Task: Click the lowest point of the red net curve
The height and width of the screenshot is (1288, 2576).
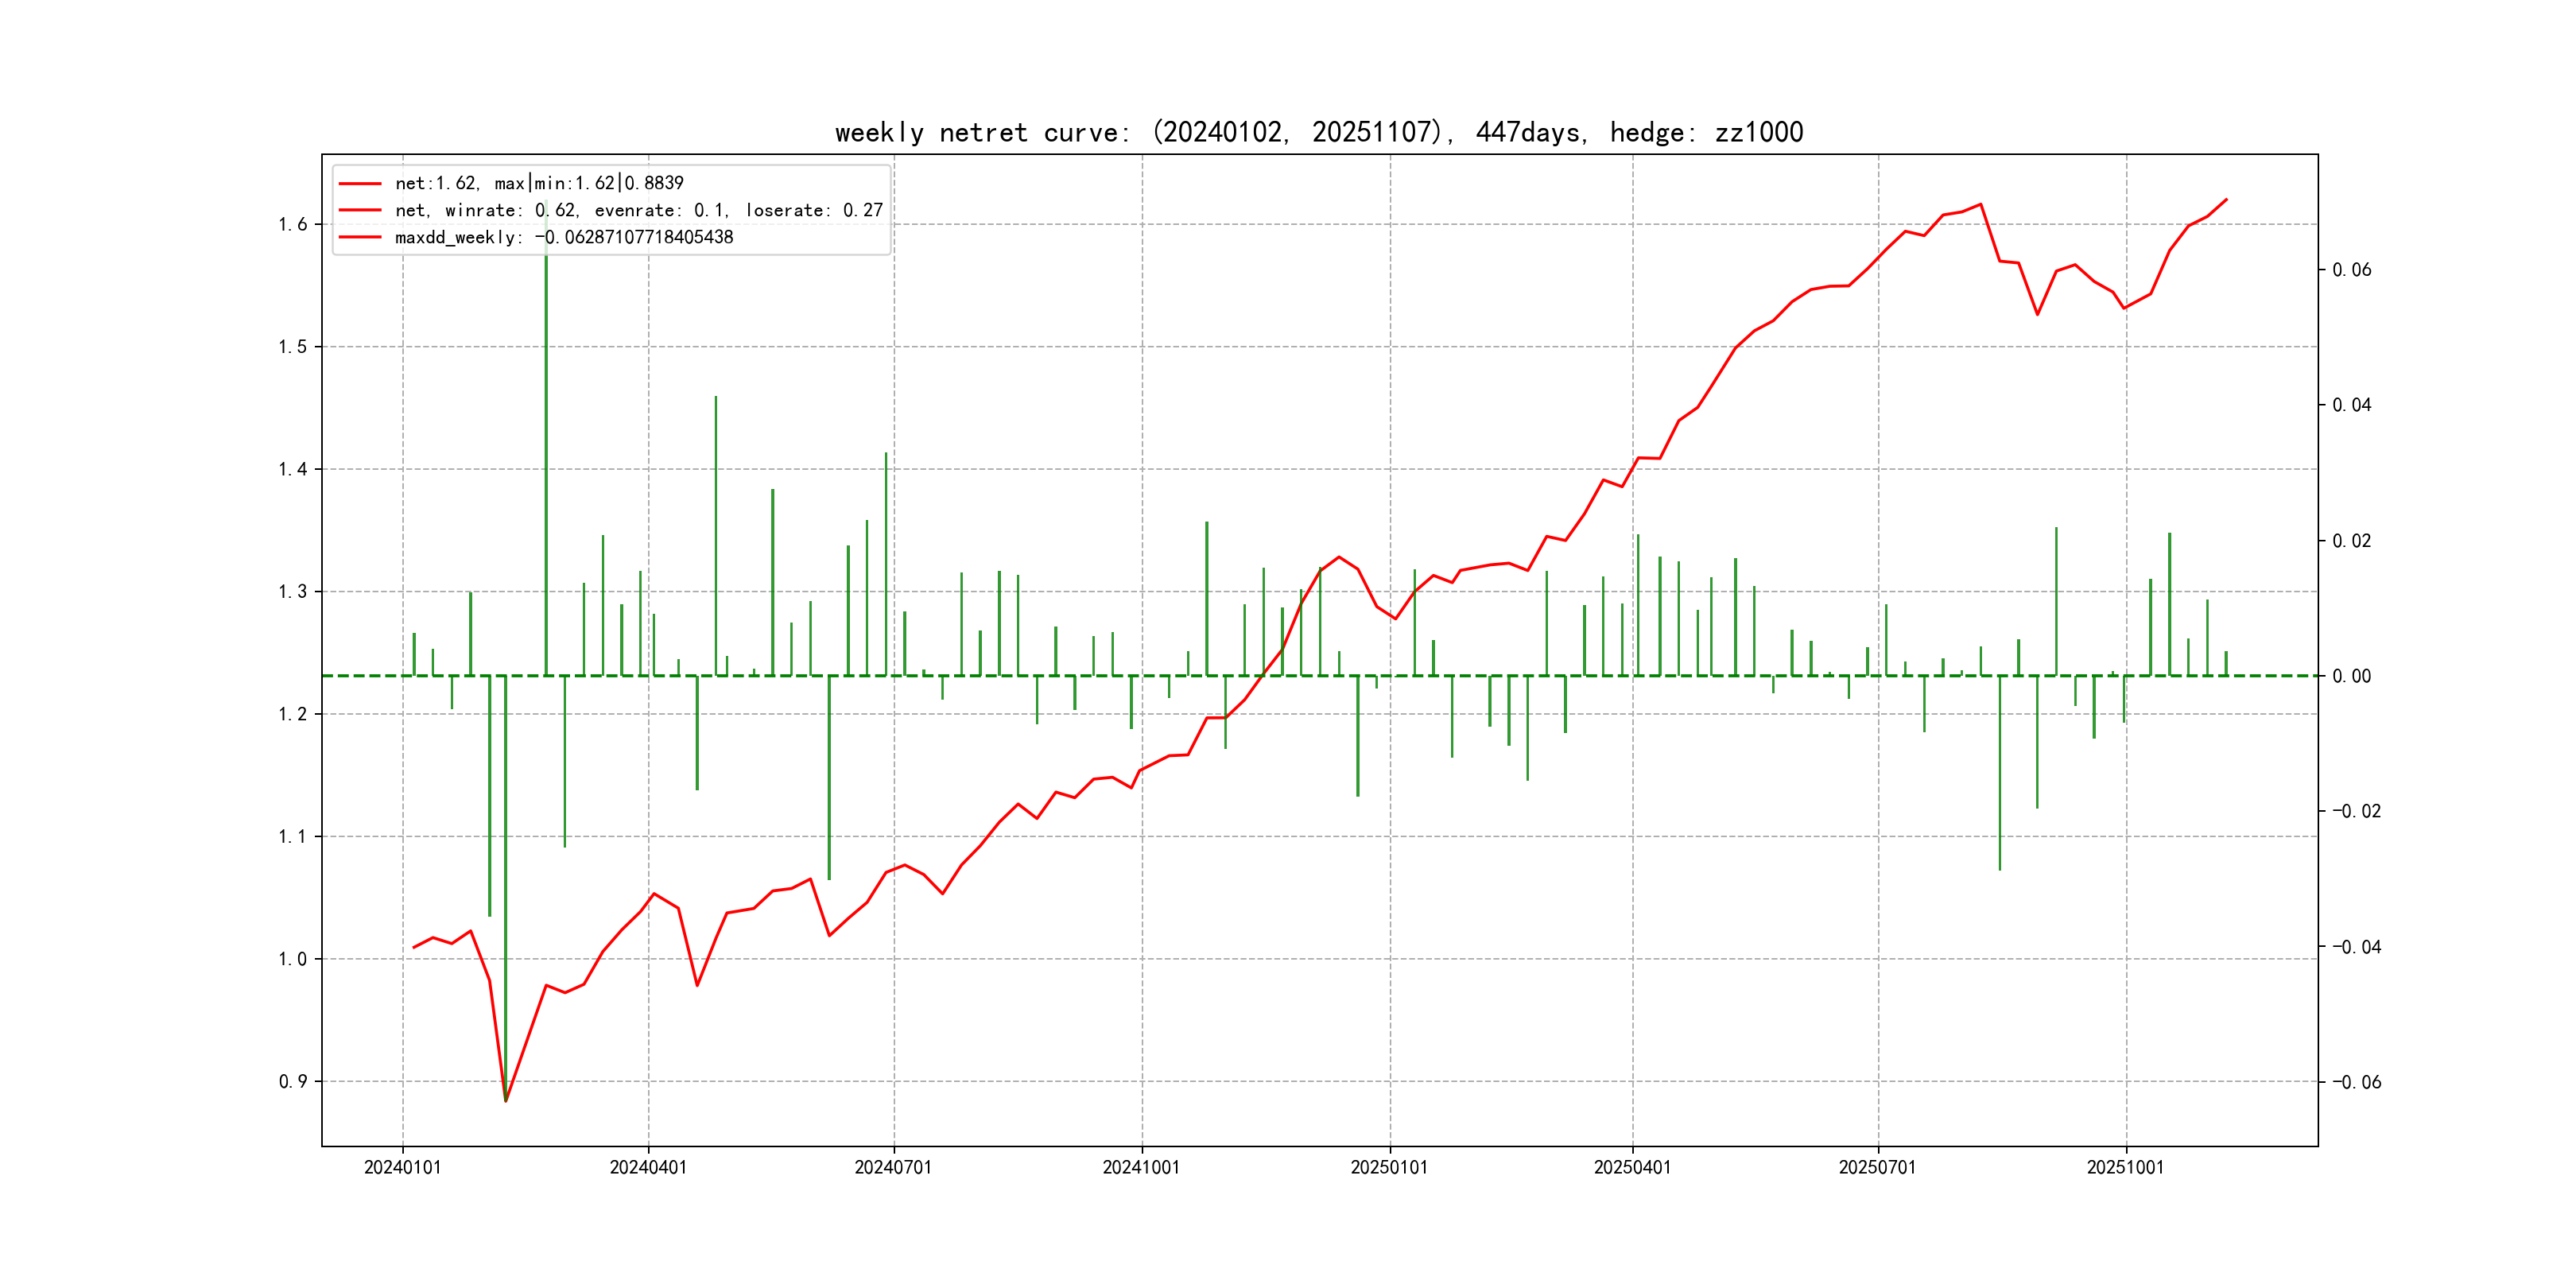Action: [x=506, y=1101]
